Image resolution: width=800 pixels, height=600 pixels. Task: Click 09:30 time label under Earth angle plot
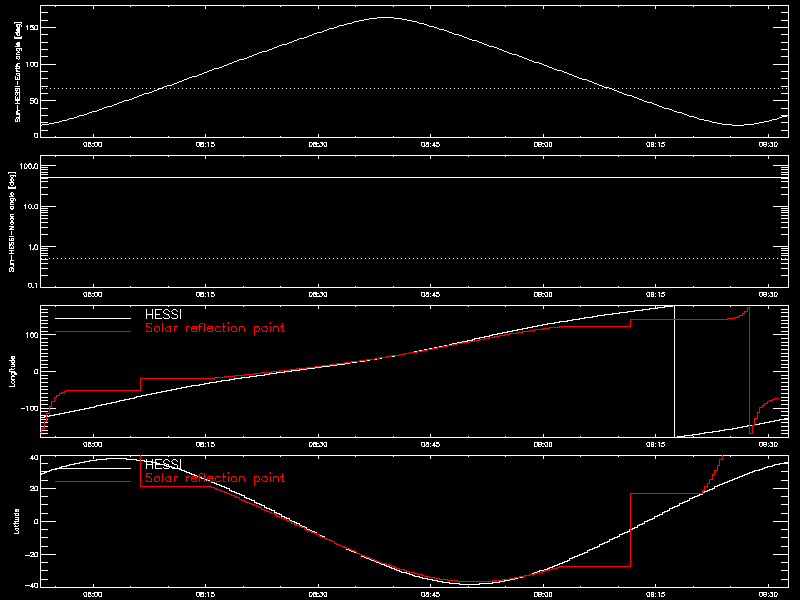(768, 145)
